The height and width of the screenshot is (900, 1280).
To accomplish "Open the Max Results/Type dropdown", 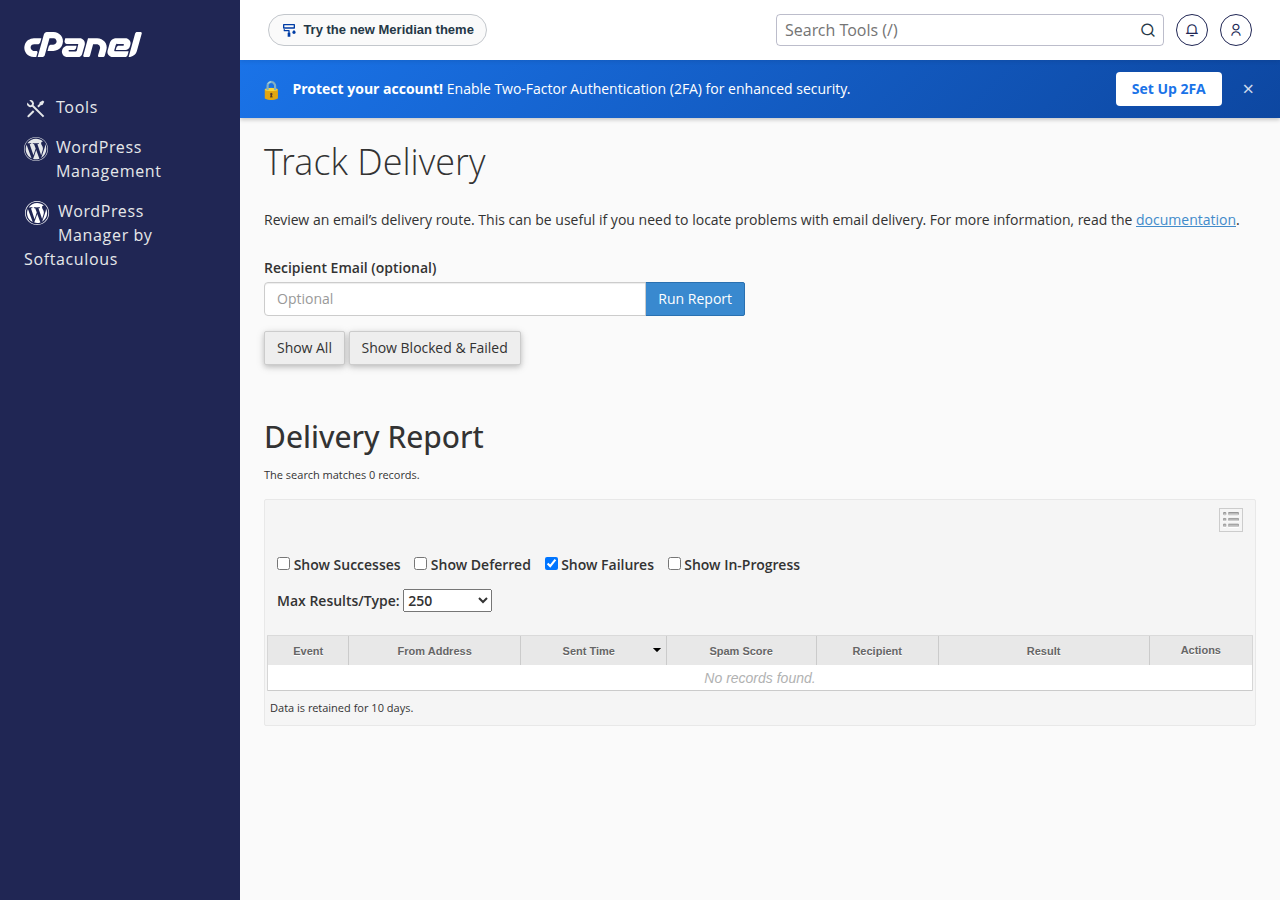I will [x=447, y=601].
